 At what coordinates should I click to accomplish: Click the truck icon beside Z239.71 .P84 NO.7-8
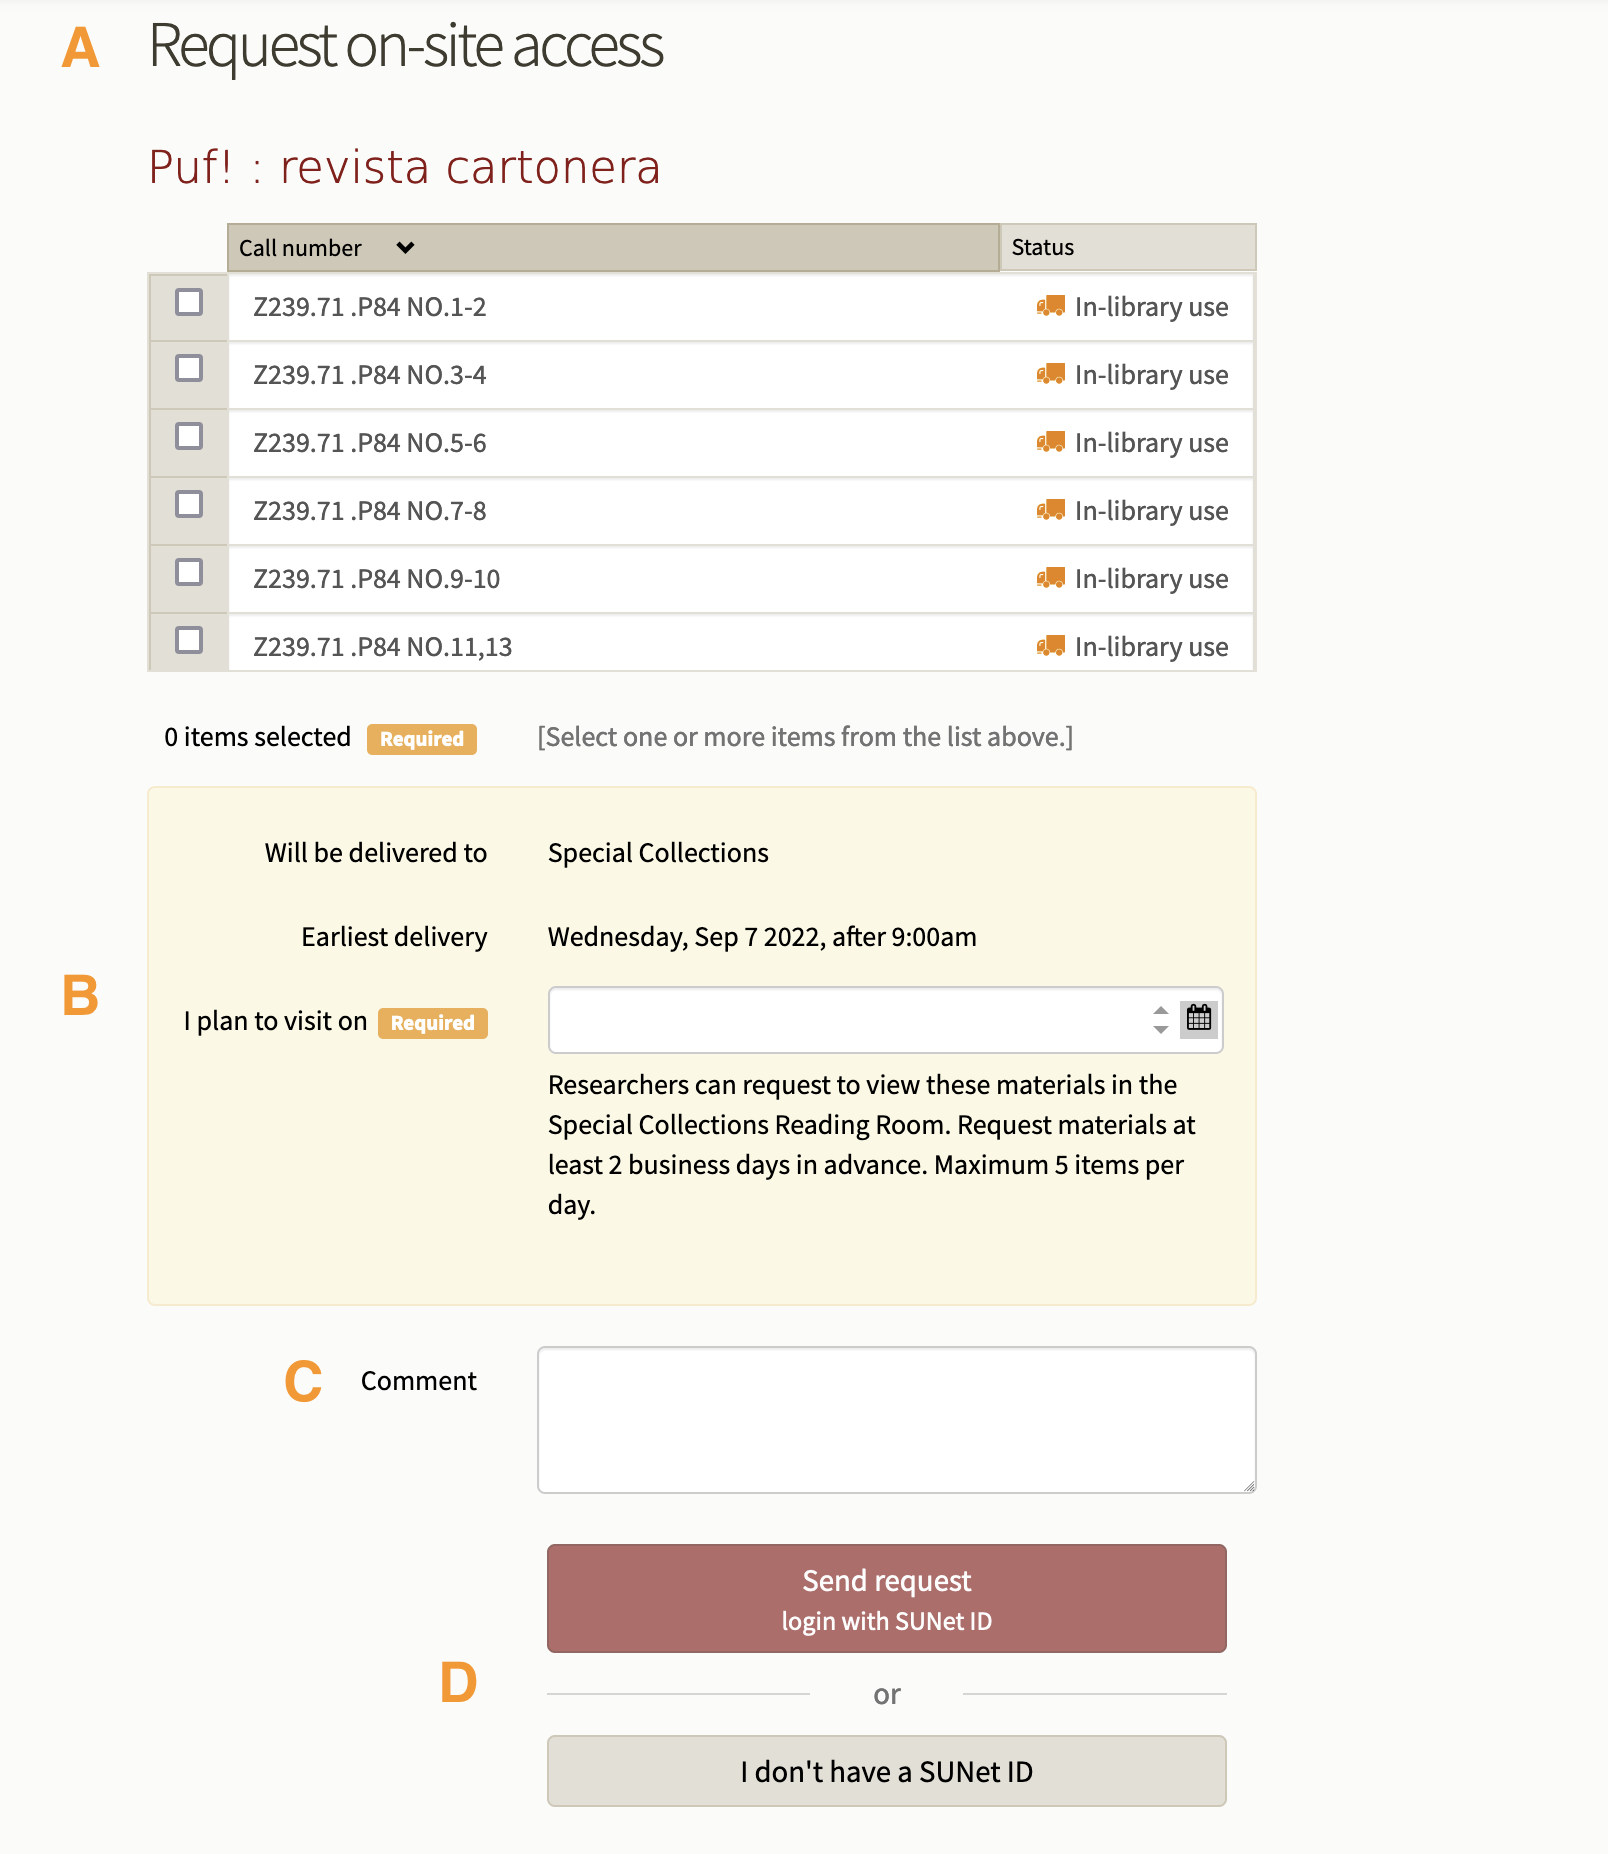pos(1050,511)
